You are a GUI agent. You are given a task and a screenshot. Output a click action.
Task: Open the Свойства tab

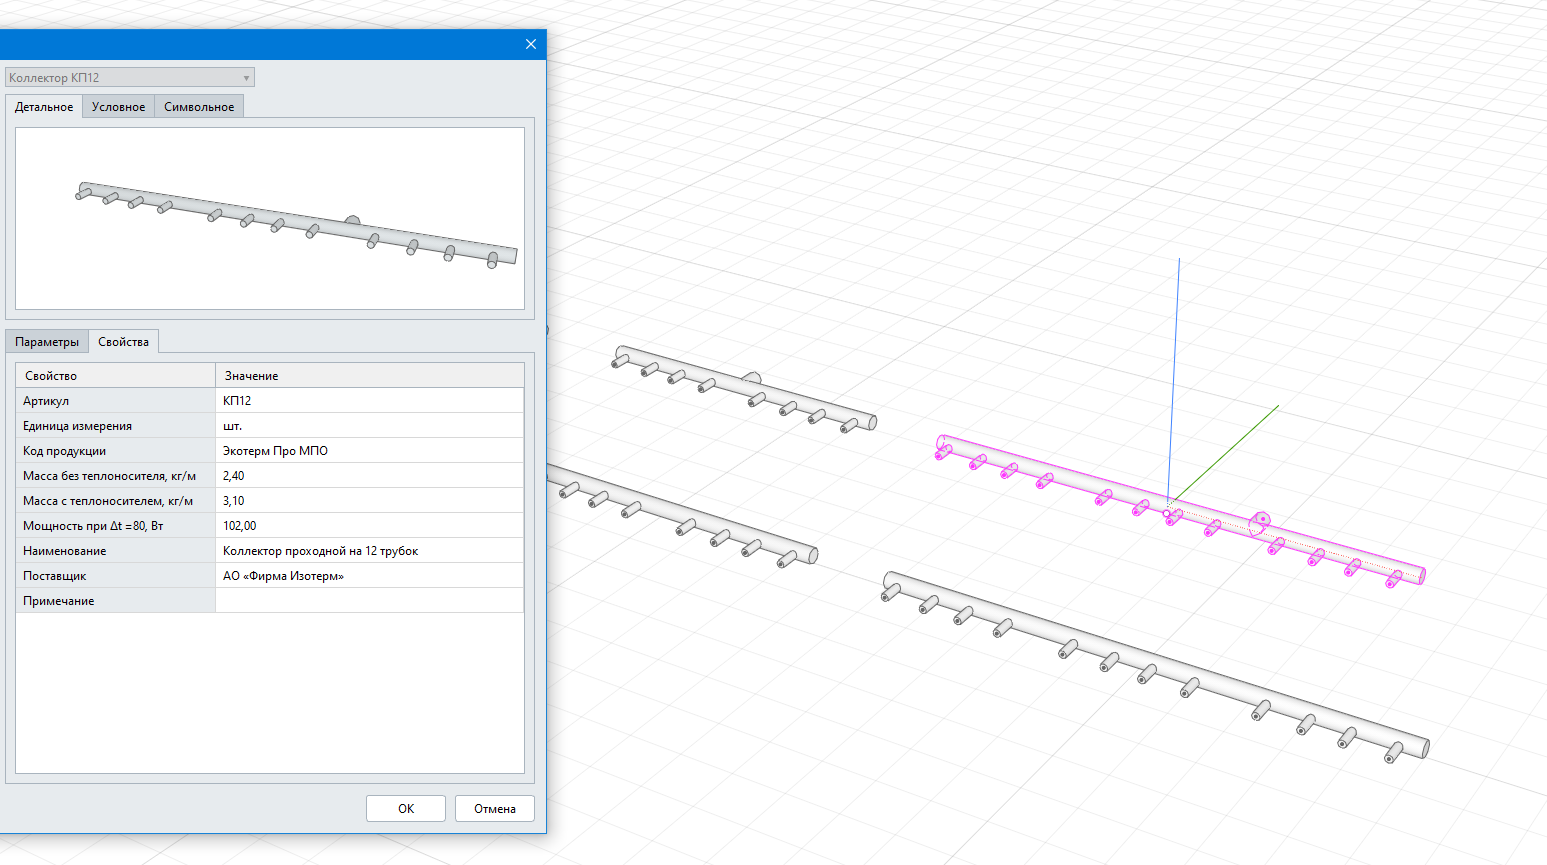123,342
